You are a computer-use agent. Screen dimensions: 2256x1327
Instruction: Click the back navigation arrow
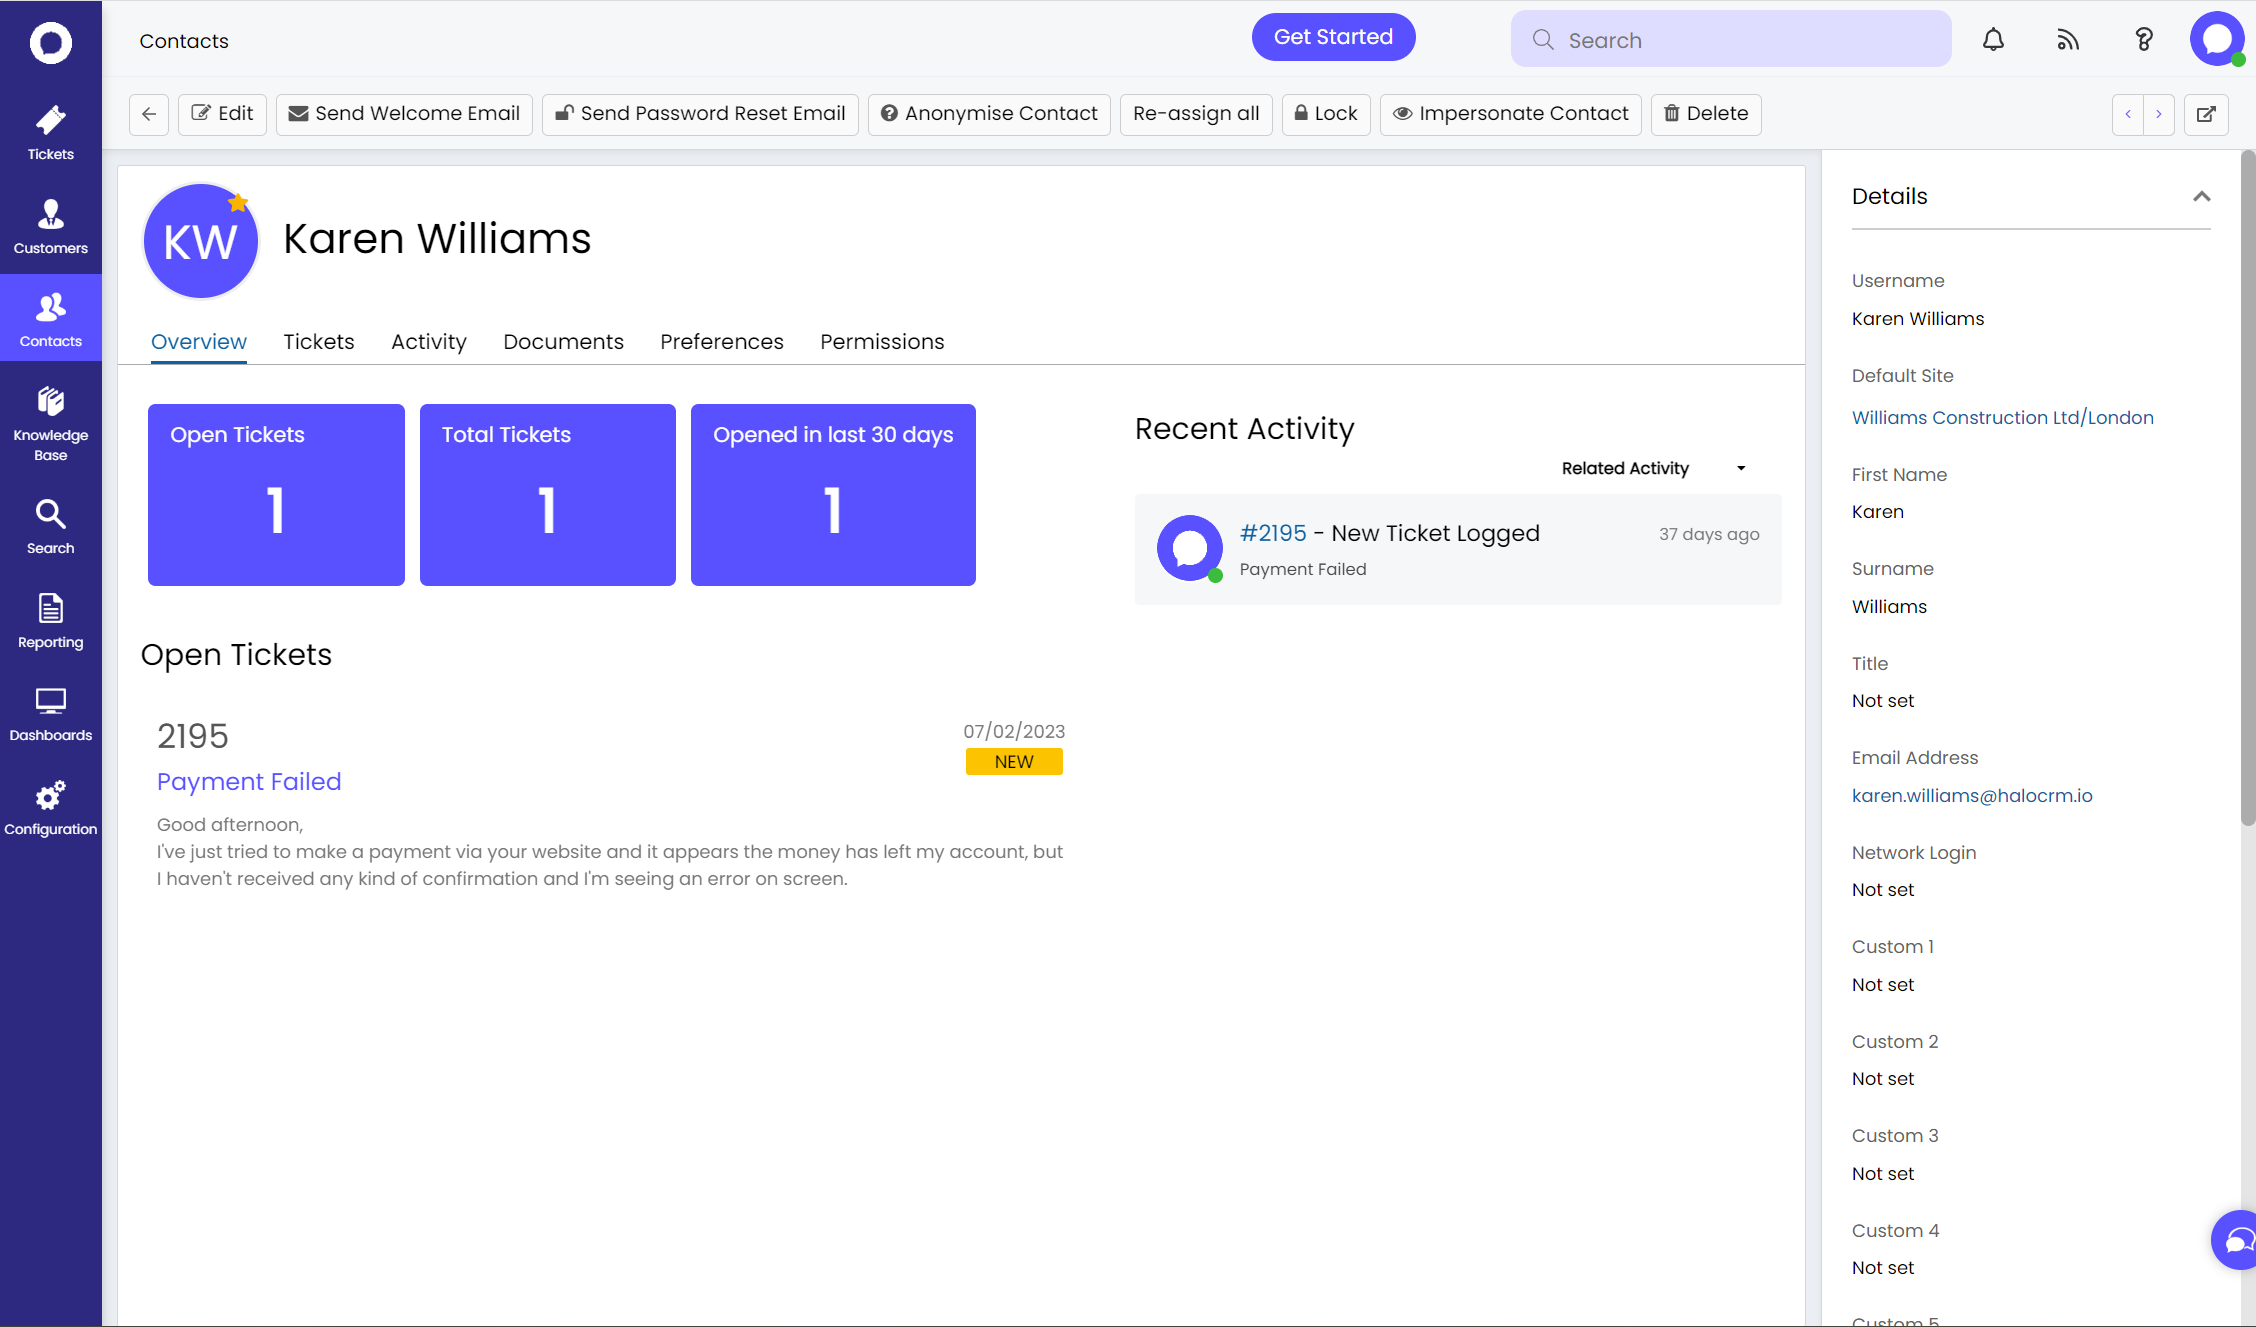point(147,114)
